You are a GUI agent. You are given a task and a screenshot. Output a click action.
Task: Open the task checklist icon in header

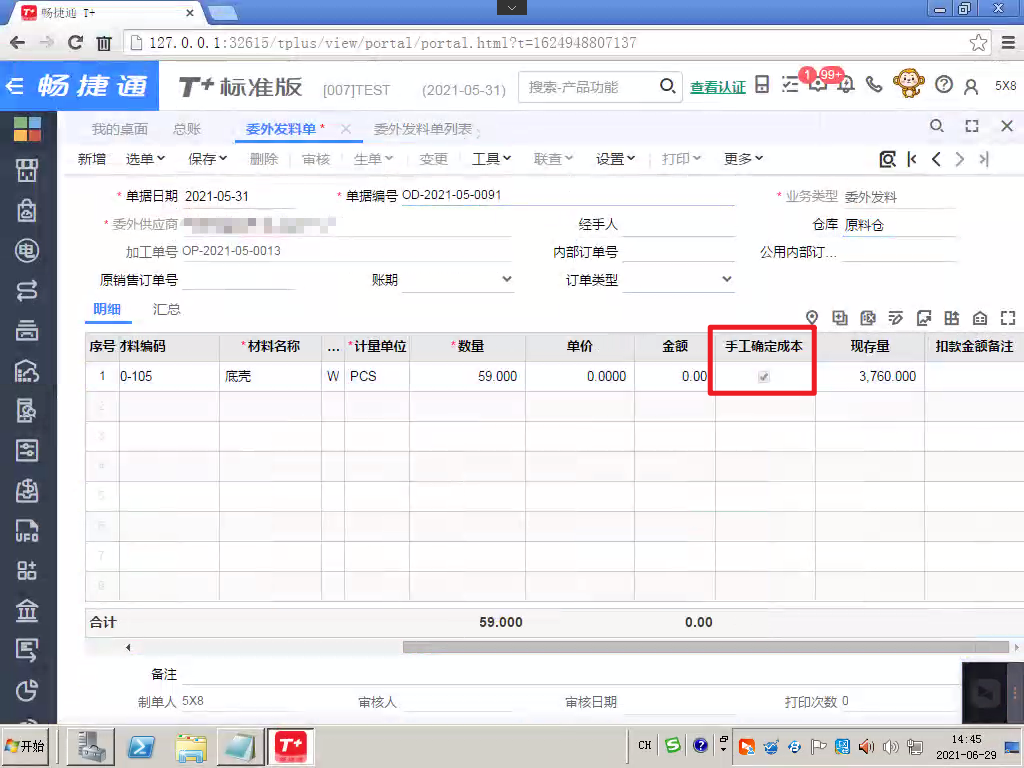790,85
